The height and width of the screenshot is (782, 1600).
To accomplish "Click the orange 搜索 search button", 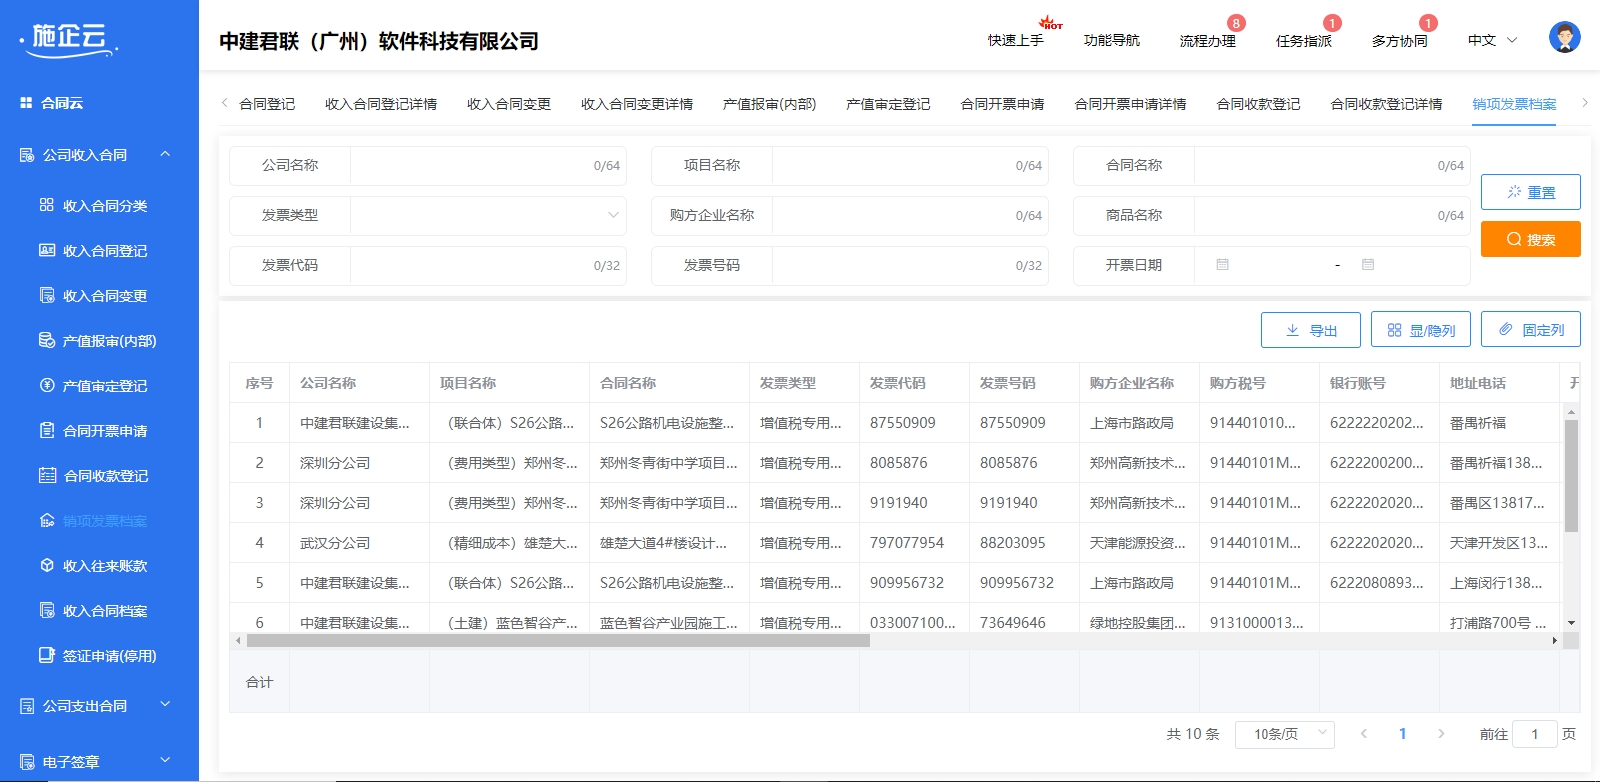I will (x=1531, y=239).
